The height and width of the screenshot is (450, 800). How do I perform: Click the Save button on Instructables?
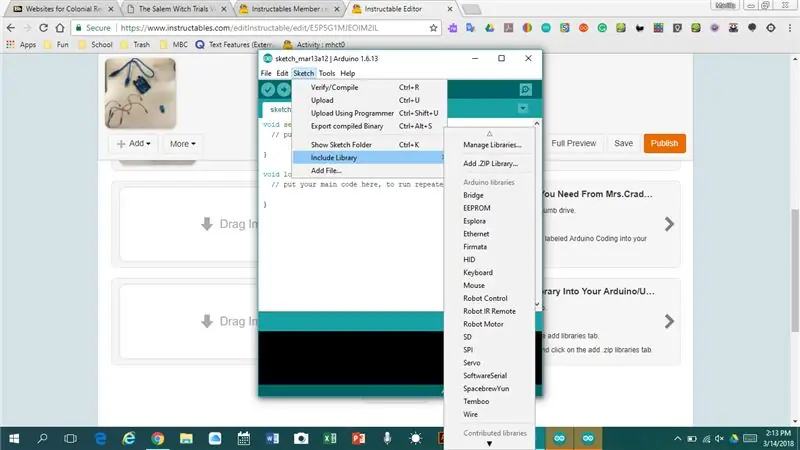(623, 143)
